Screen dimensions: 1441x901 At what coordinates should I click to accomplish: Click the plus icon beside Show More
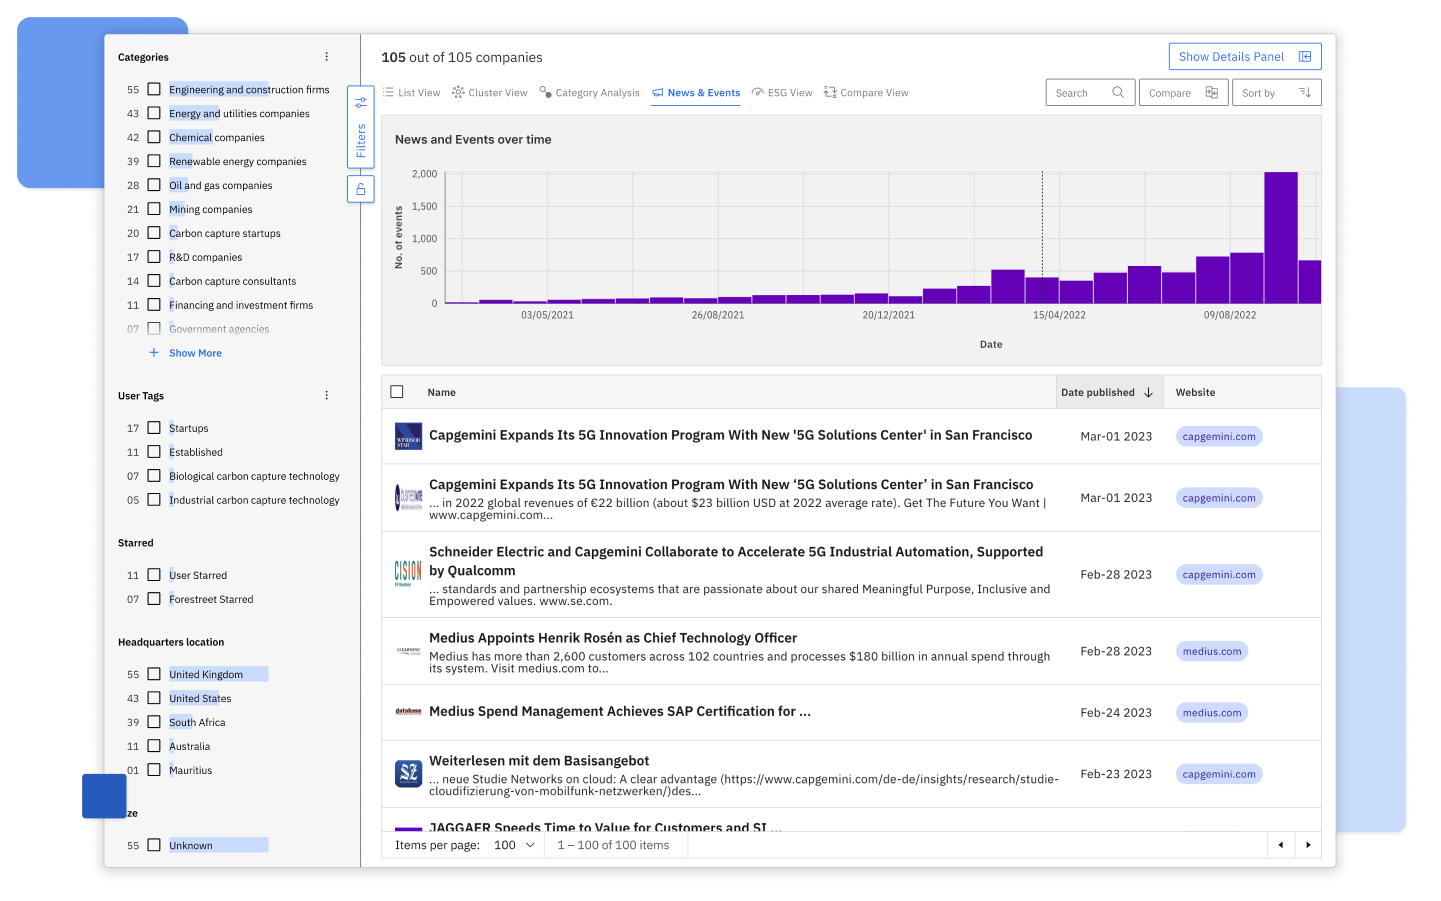[154, 353]
